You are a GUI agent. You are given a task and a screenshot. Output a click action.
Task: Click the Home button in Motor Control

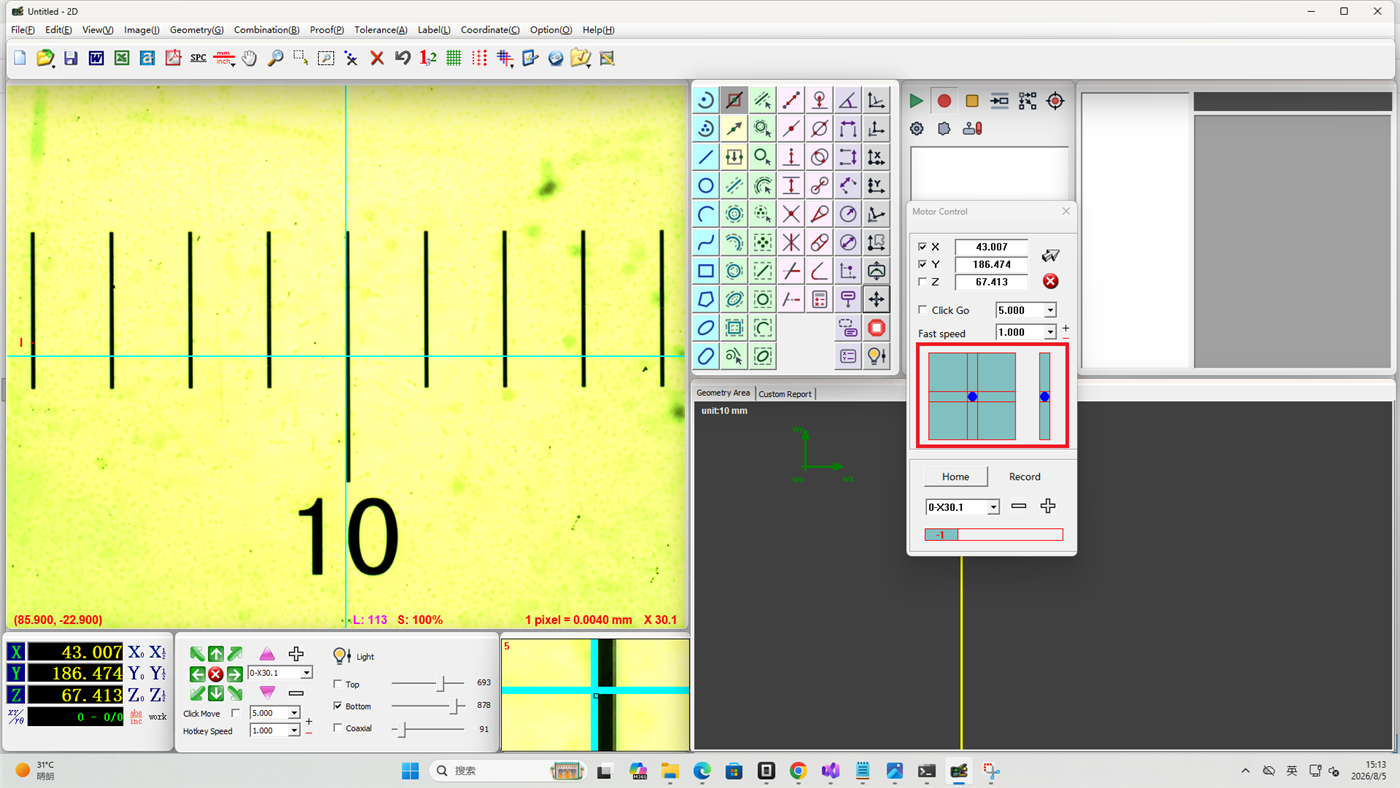pyautogui.click(x=956, y=477)
